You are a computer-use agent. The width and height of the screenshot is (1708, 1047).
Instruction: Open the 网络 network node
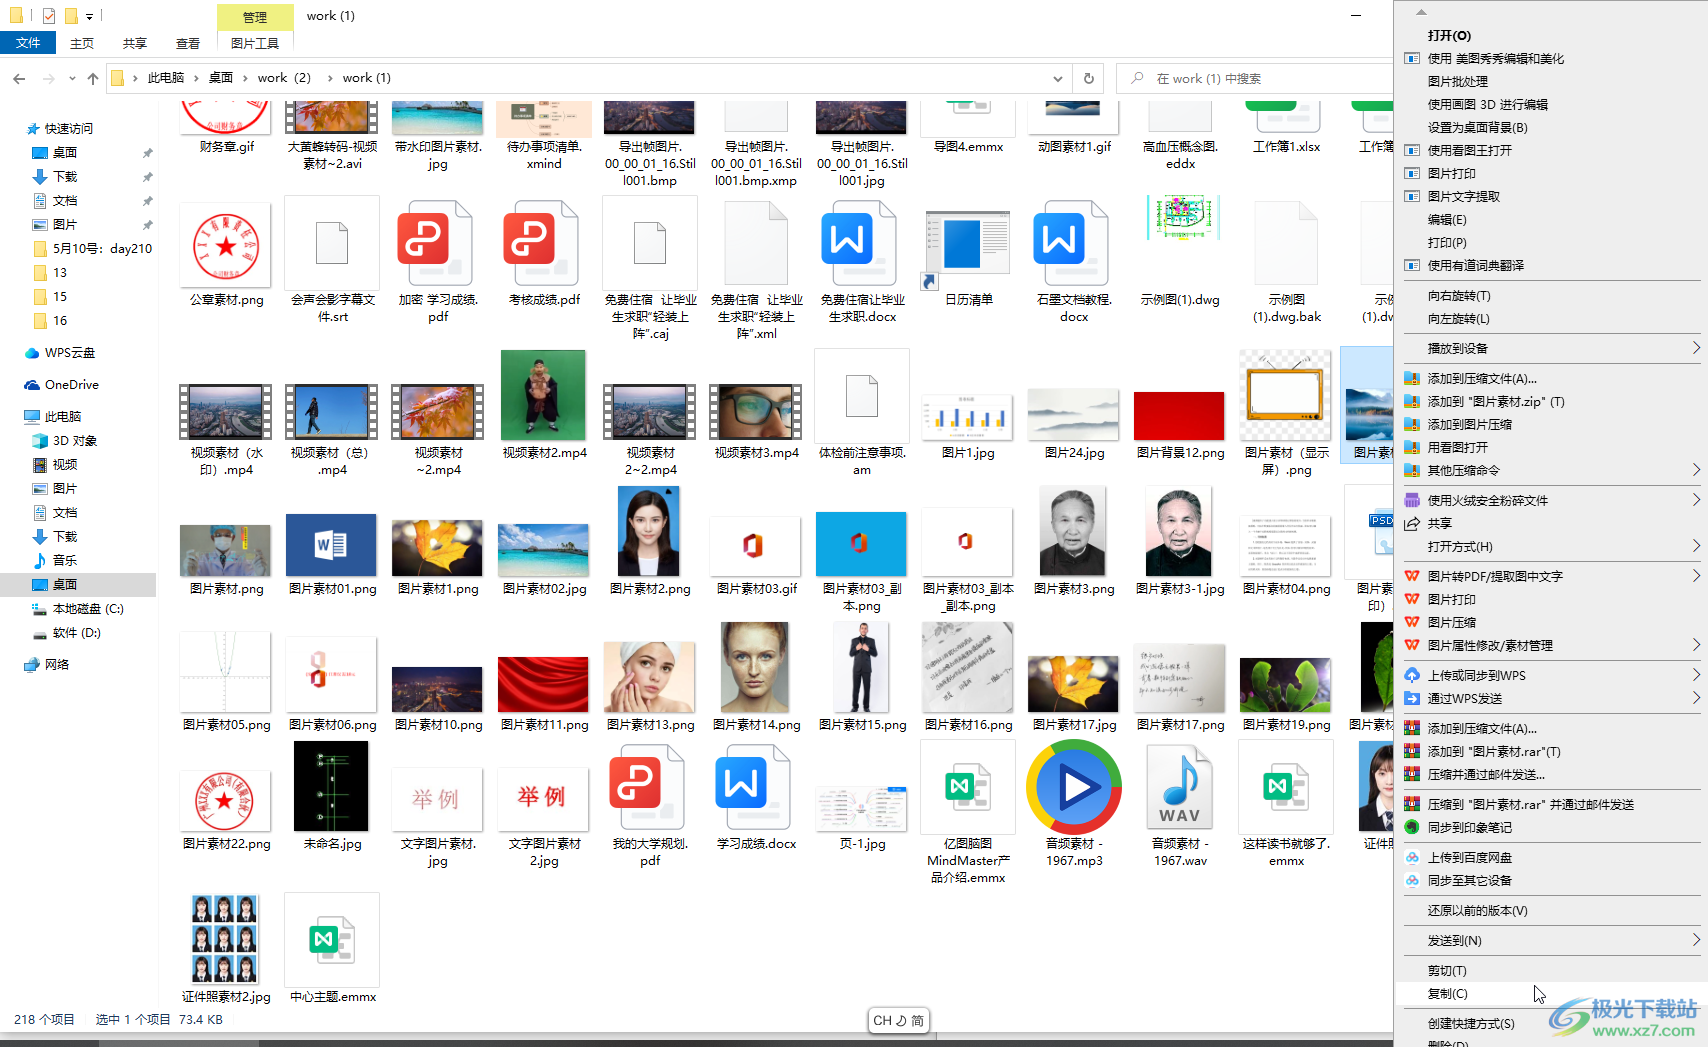(x=57, y=665)
